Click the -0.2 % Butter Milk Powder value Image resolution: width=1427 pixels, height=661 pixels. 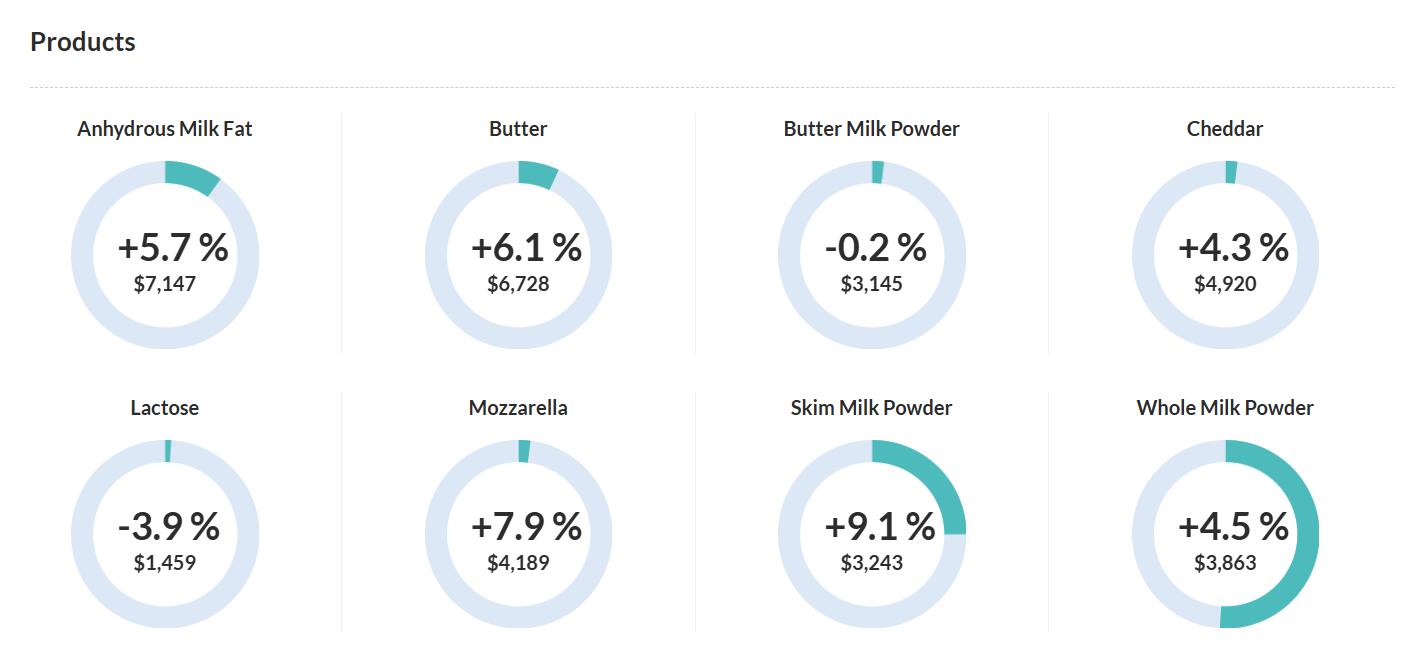point(875,247)
